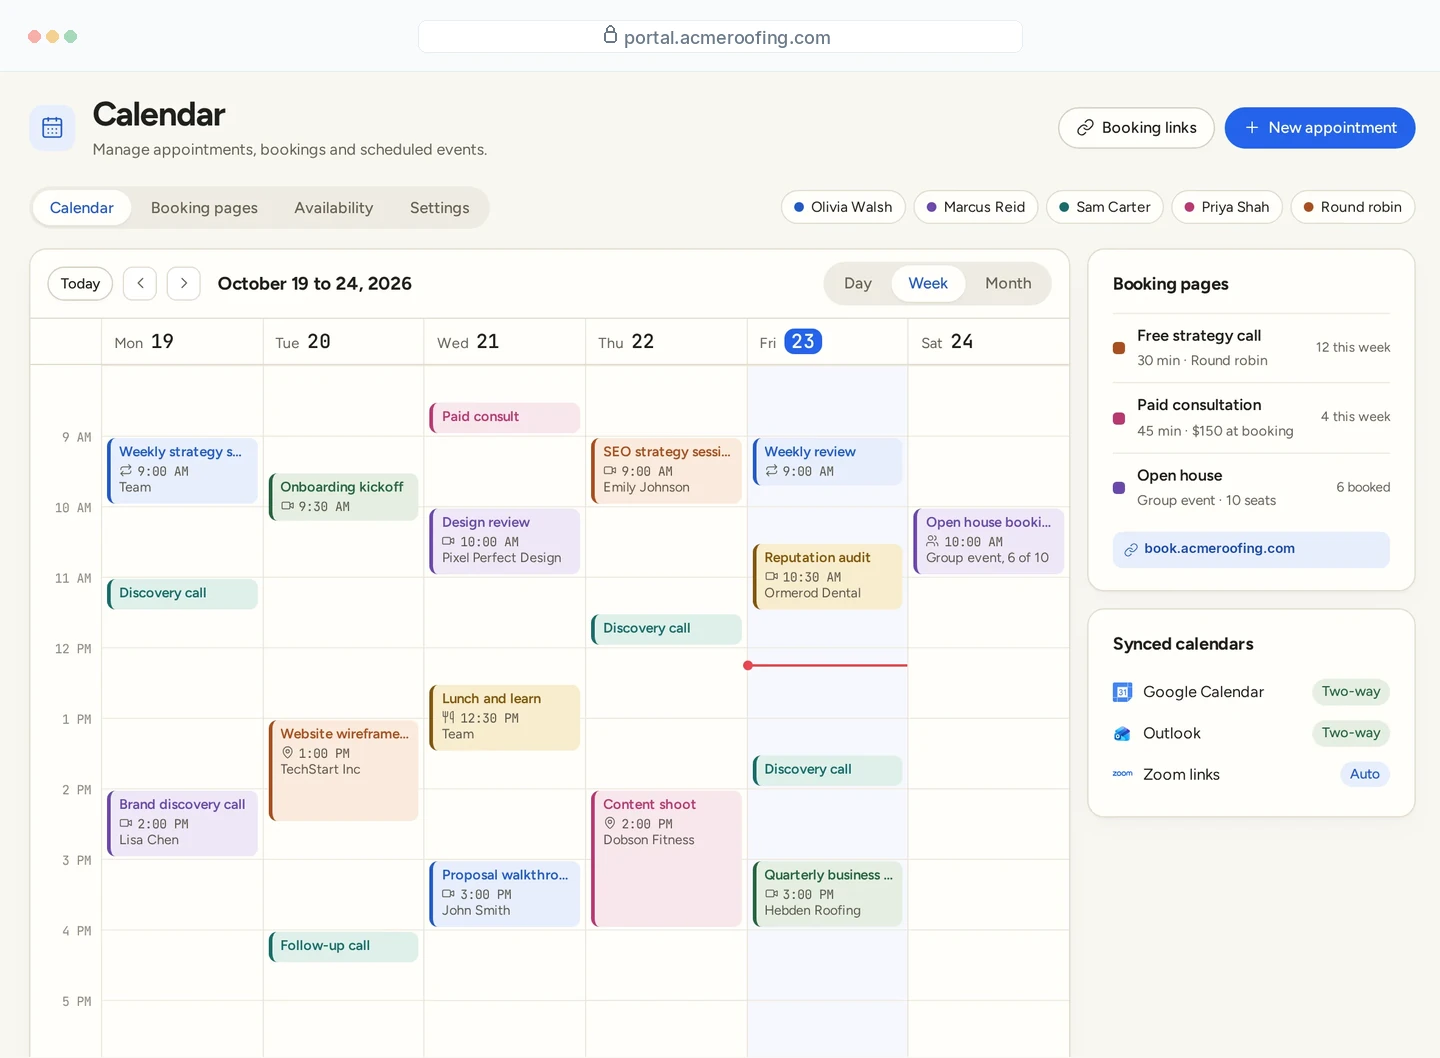This screenshot has width=1440, height=1058.
Task: Open the Availability tab
Action: (x=334, y=208)
